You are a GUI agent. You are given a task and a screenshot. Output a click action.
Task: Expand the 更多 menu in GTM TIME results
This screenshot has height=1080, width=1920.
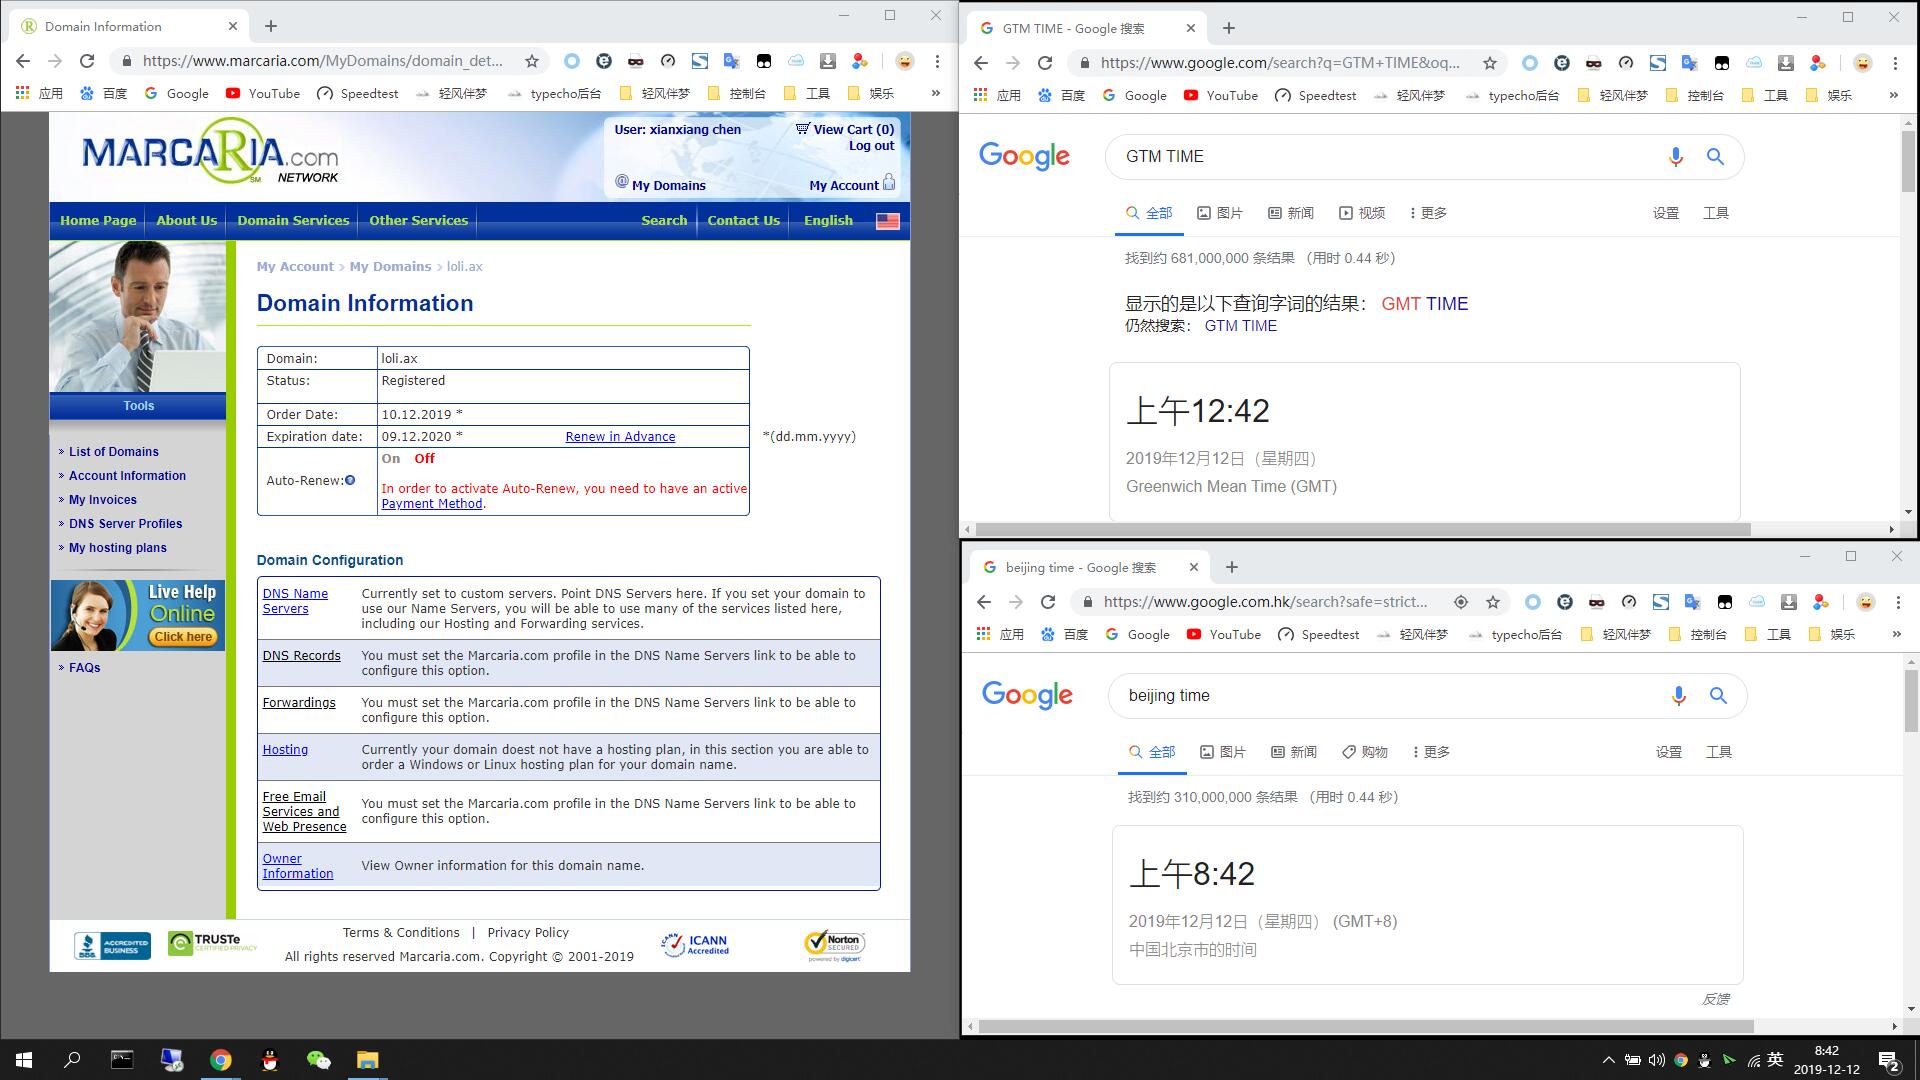point(1428,213)
